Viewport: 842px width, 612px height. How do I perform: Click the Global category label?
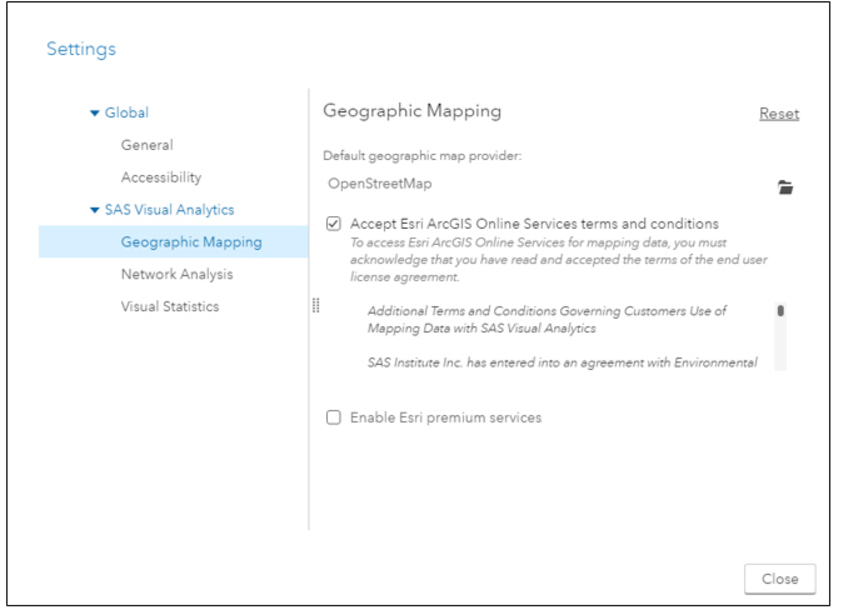[x=127, y=113]
